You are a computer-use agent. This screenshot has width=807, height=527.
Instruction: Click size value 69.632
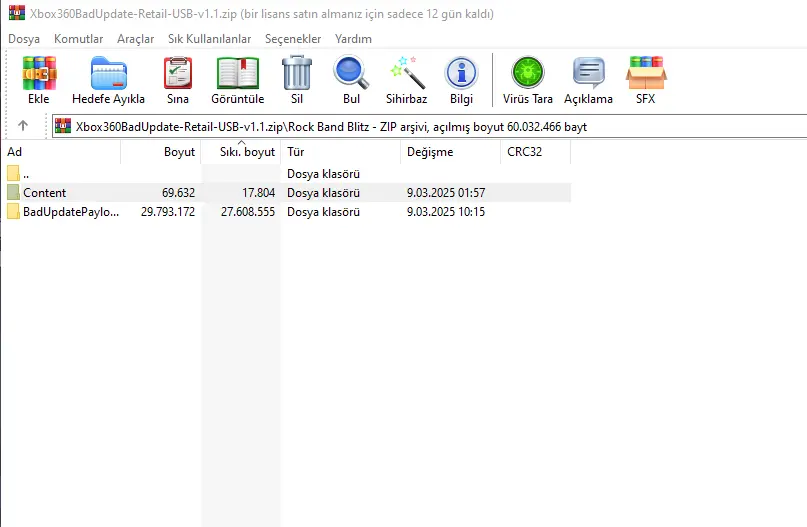pyautogui.click(x=179, y=193)
